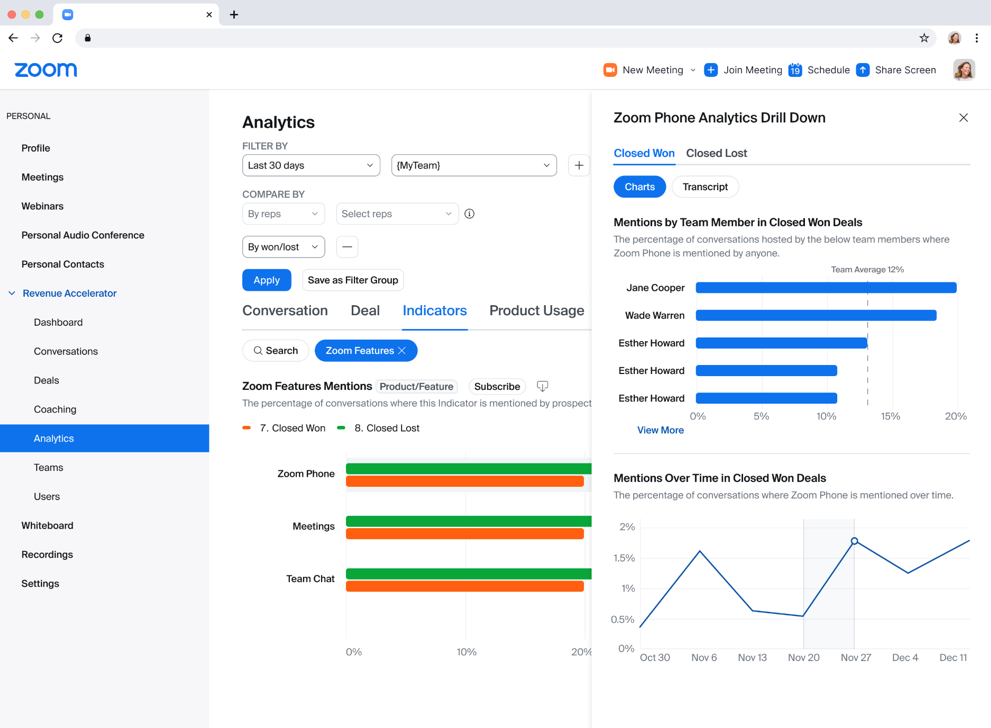Click the highlighted Nov 27 data point
Image resolution: width=991 pixels, height=728 pixels.
click(854, 541)
